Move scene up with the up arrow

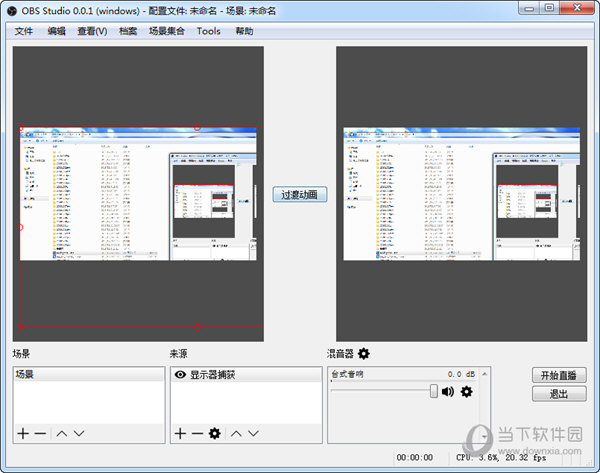61,433
